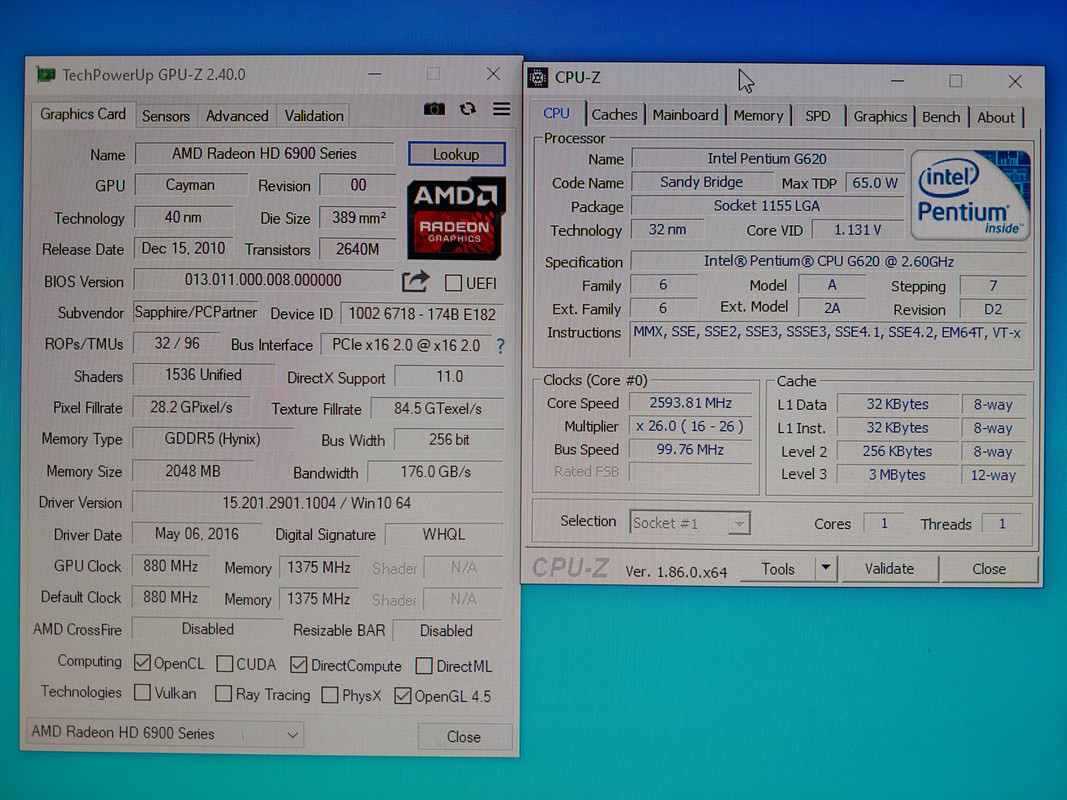1067x800 pixels.
Task: Click the GPU Name field AMD Radeon HD 6900 Series
Action: pos(264,154)
